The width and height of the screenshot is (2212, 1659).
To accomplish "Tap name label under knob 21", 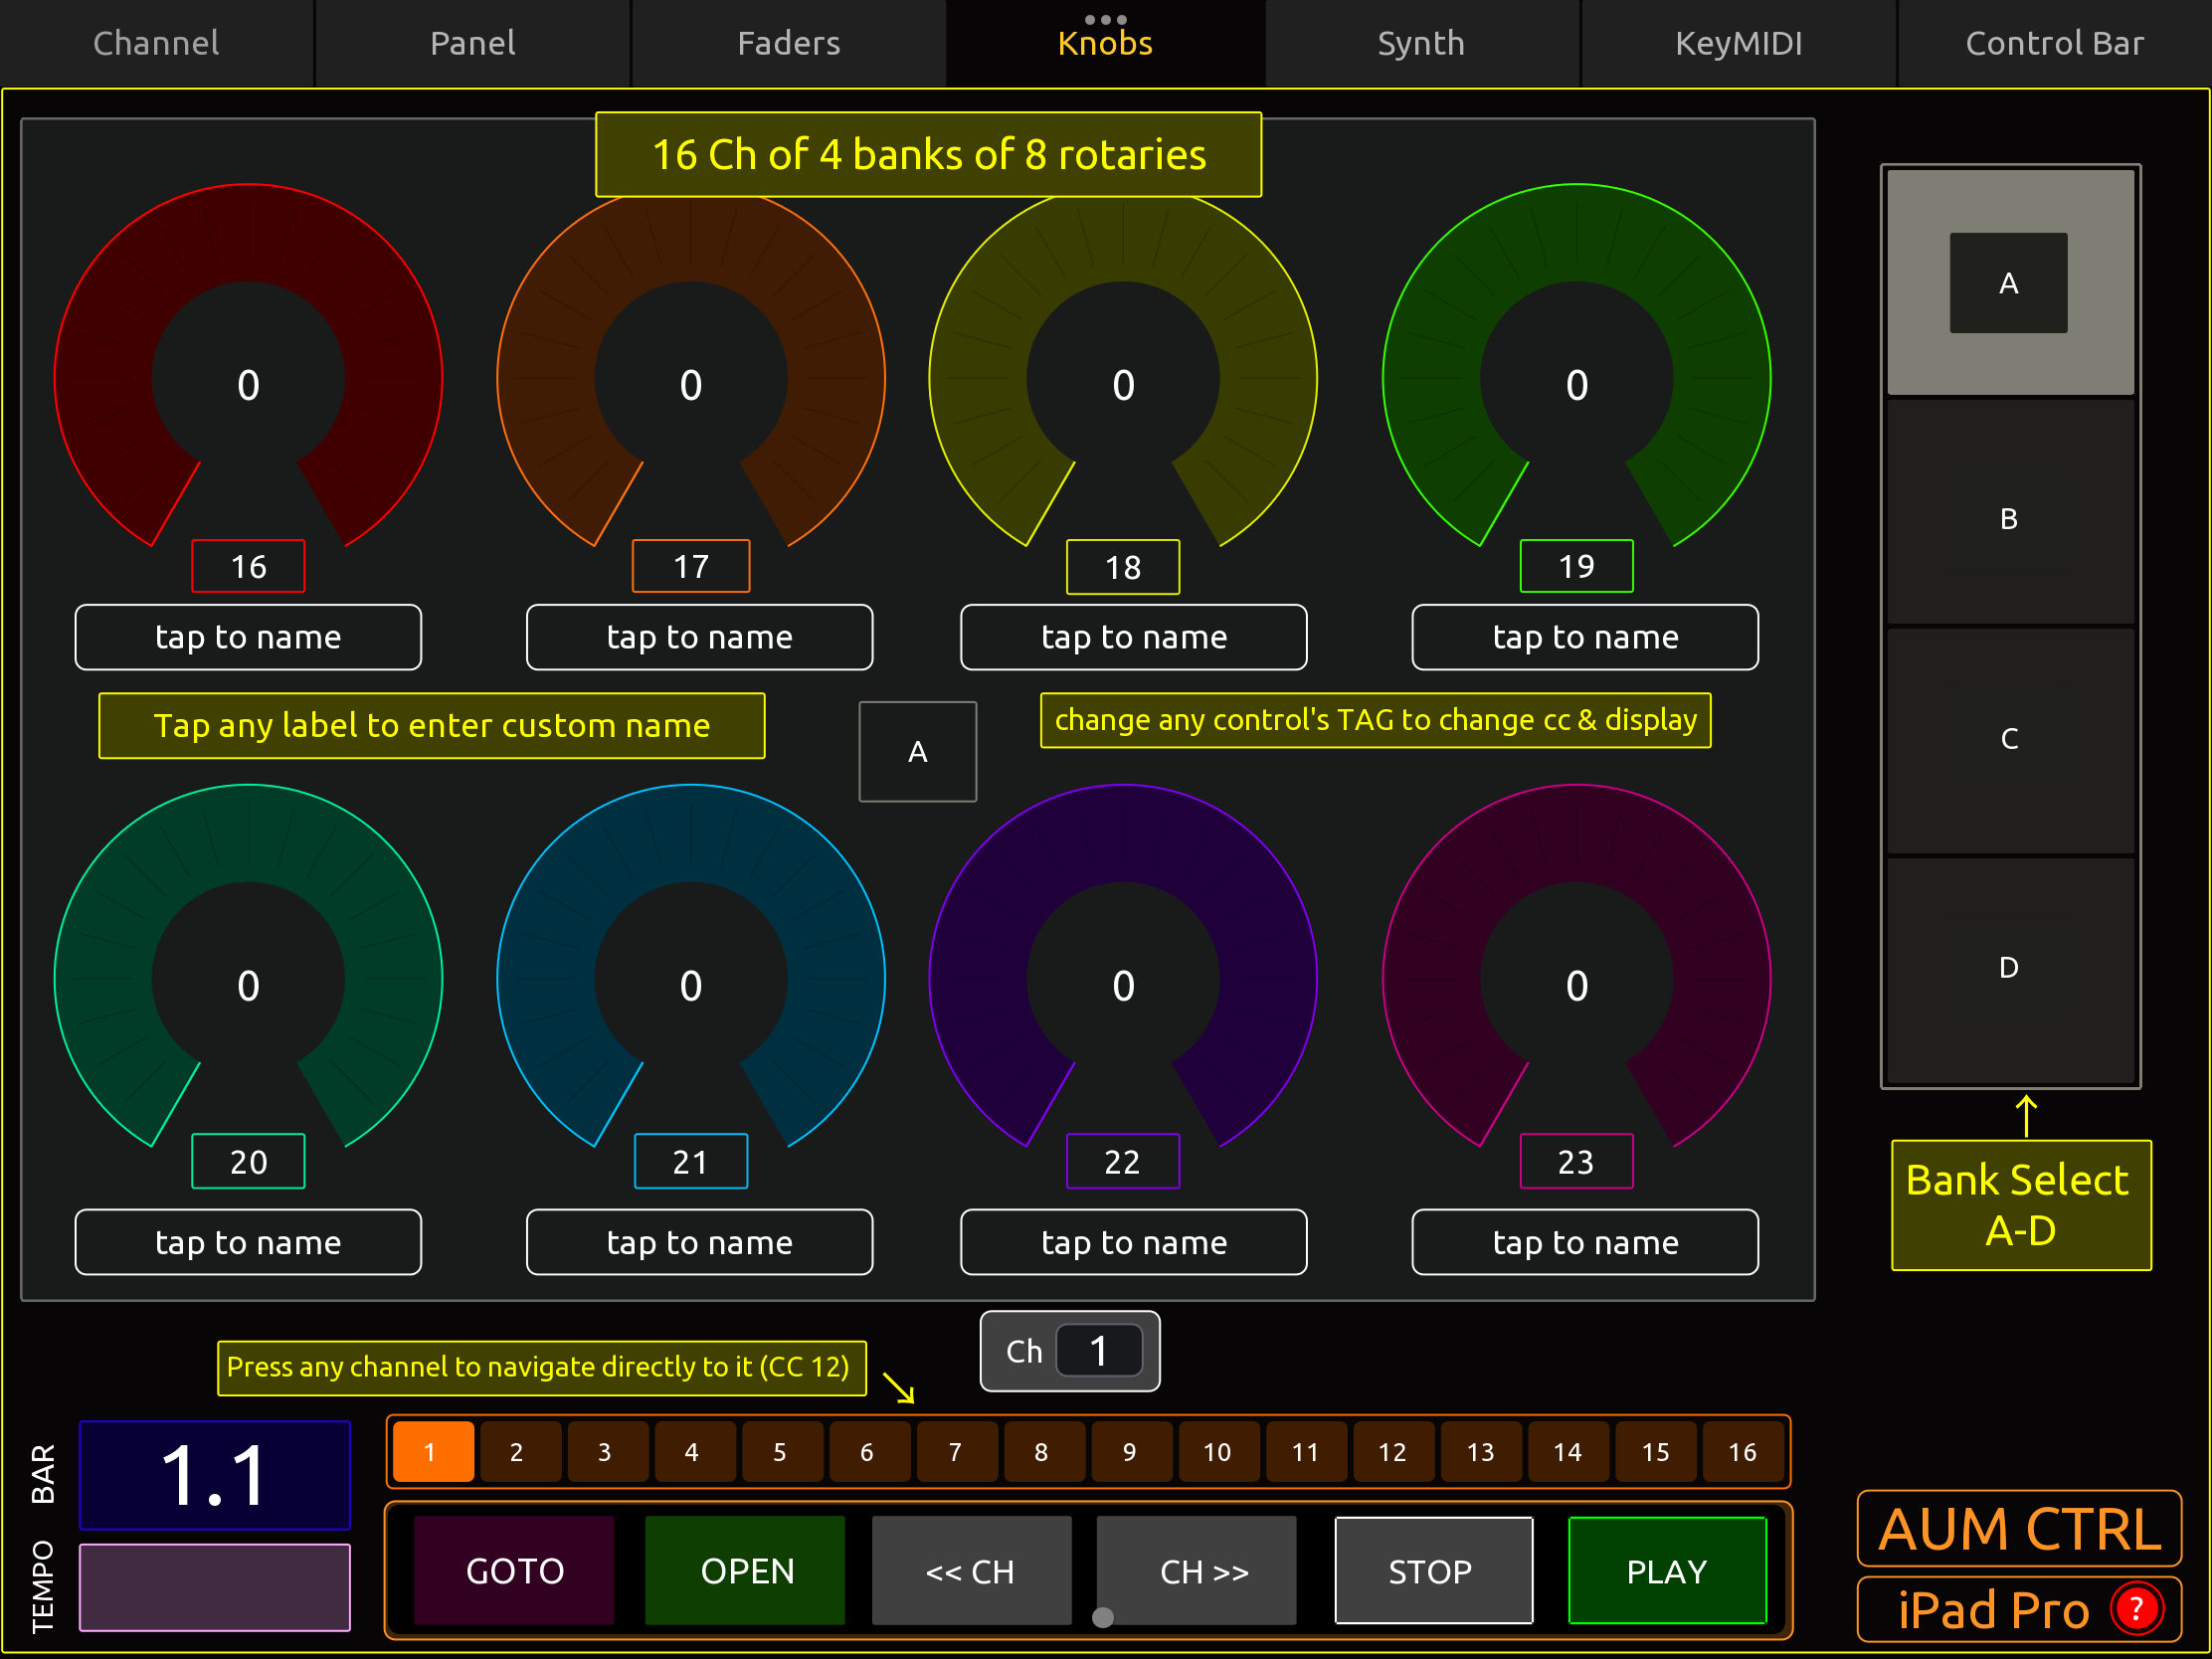I will [x=699, y=1242].
